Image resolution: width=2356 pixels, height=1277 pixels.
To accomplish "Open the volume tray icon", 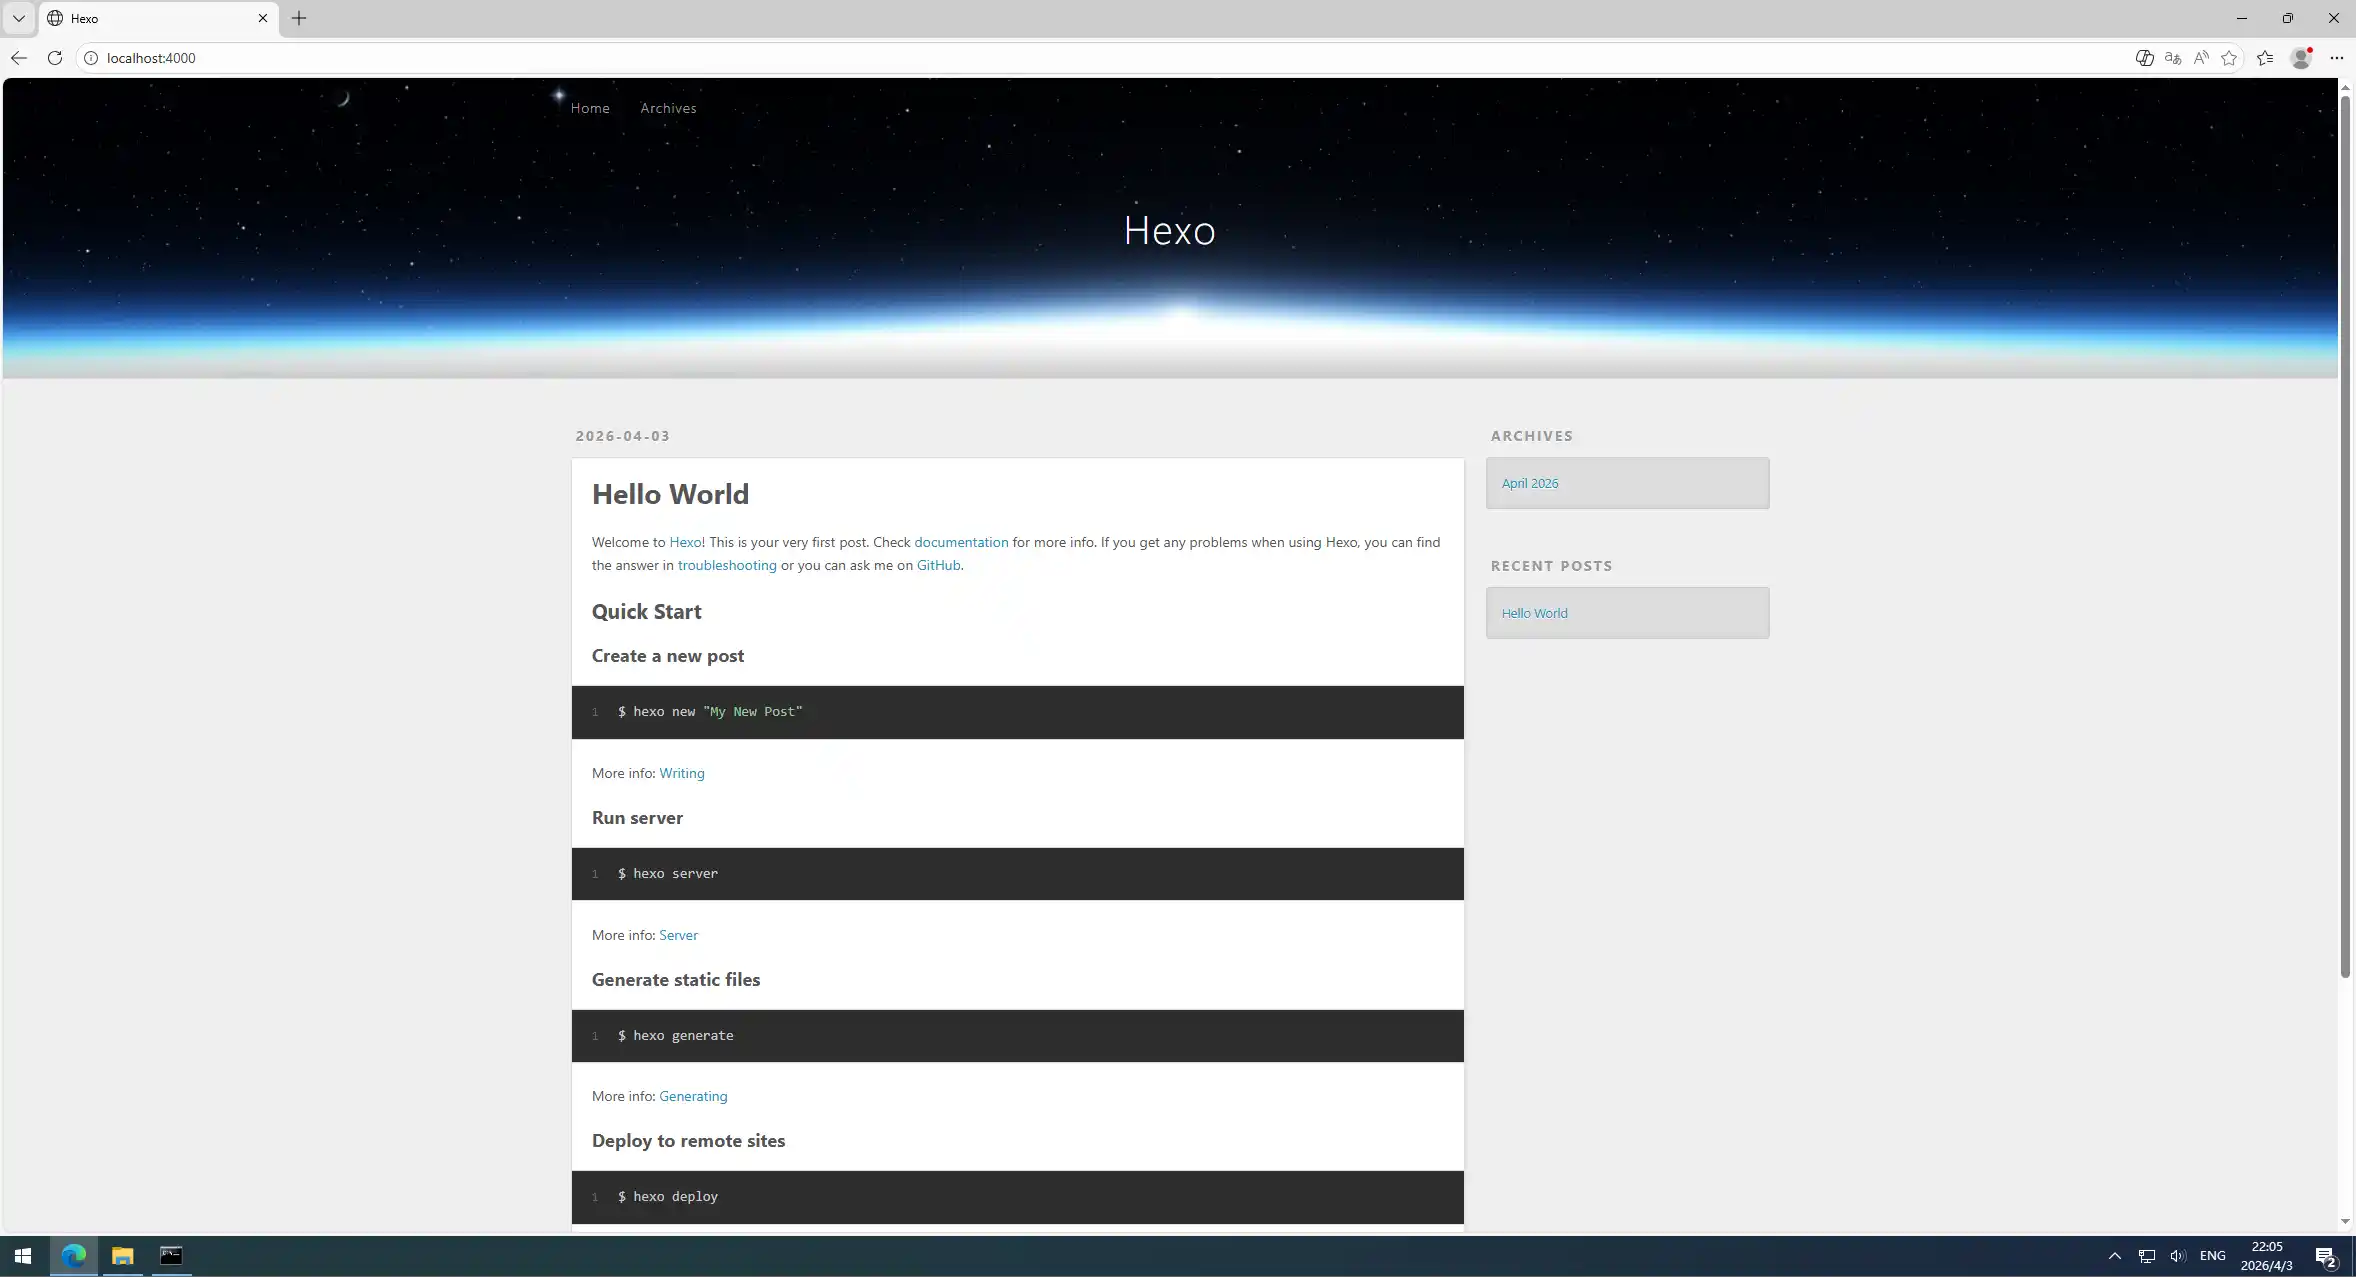I will tap(2177, 1256).
